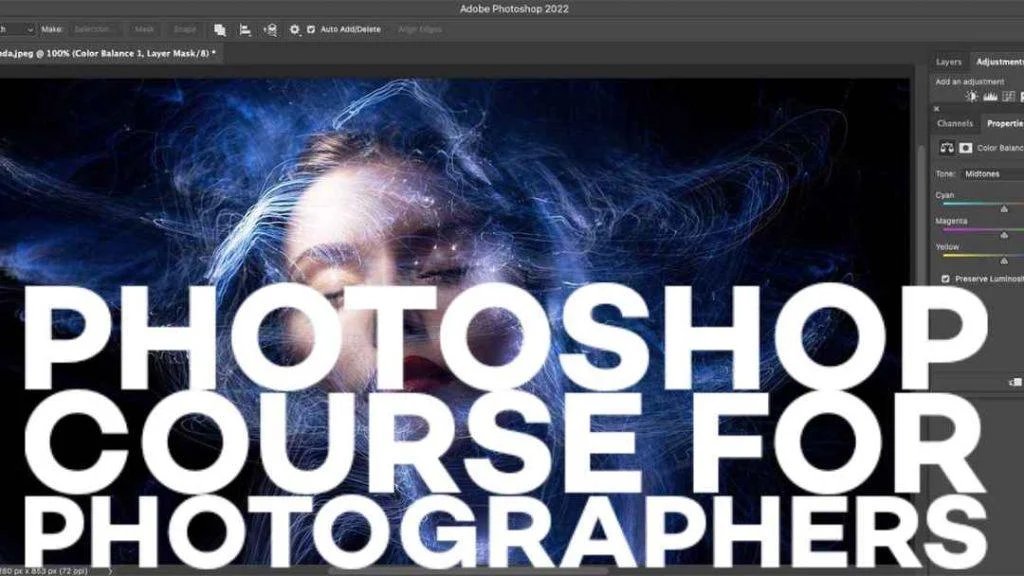Open the pen options gear icon
The image size is (1024, 576).
[295, 30]
